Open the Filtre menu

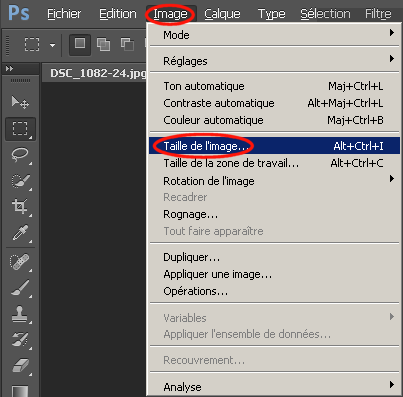pos(378,14)
